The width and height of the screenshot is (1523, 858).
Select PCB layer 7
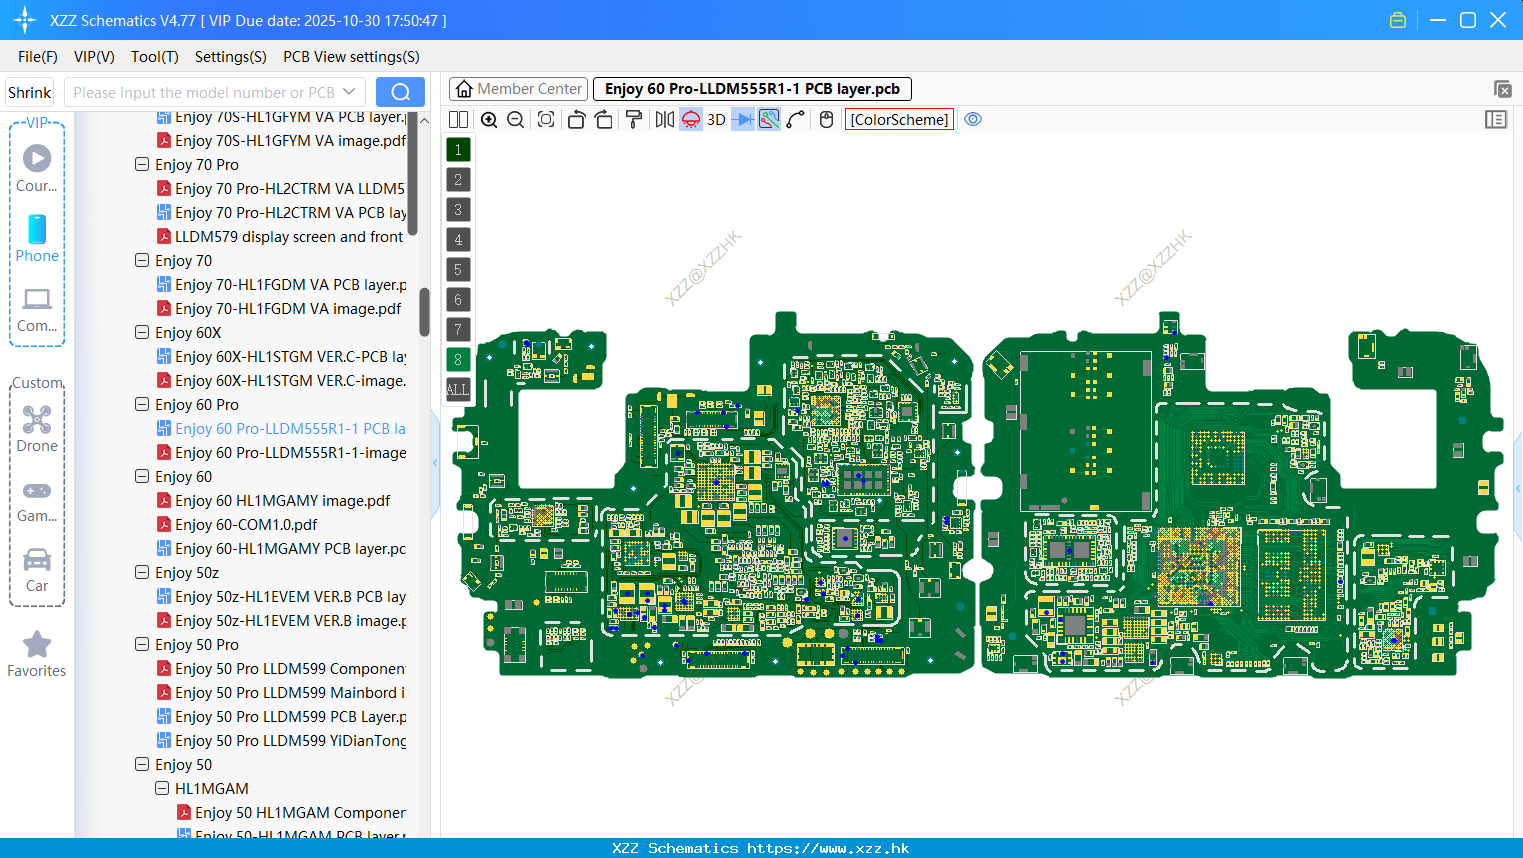point(458,329)
